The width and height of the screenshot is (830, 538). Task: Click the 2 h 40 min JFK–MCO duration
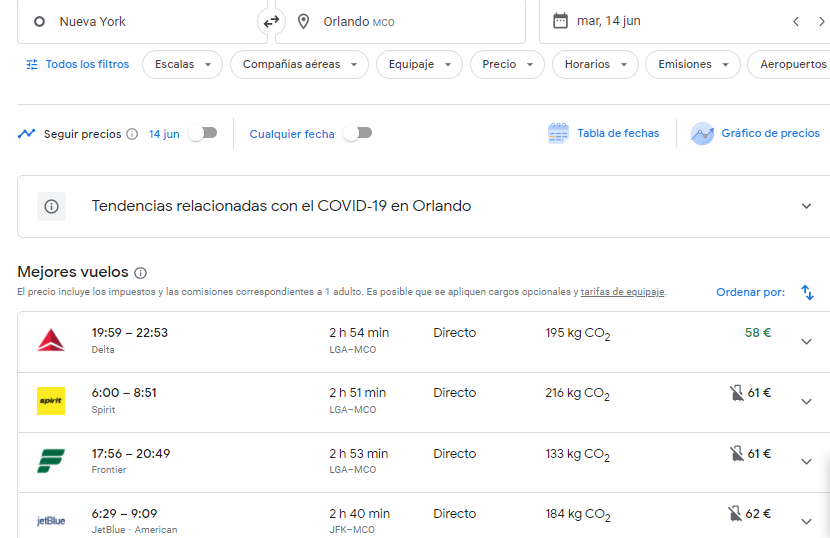tap(359, 514)
